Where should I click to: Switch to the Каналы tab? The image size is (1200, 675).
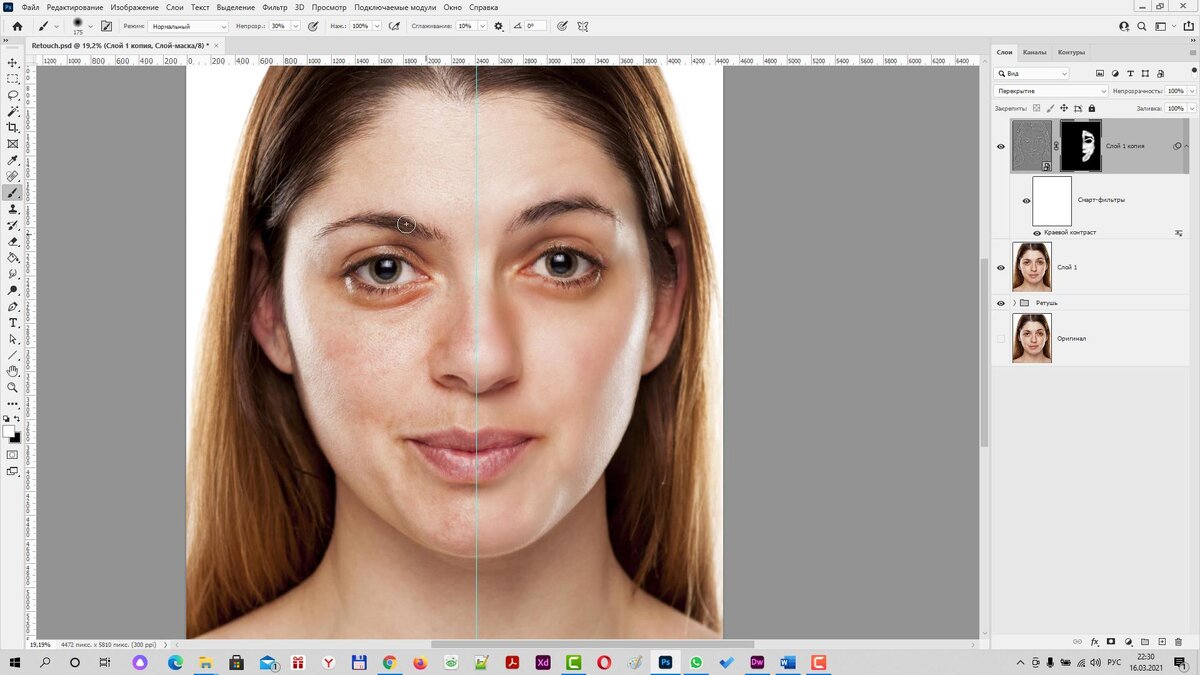(x=1034, y=52)
